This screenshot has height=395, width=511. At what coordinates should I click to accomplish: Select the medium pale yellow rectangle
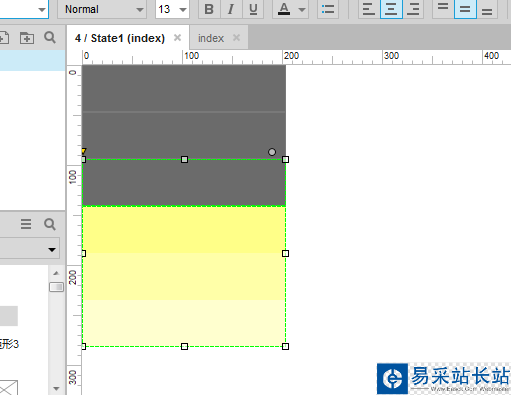(x=184, y=277)
